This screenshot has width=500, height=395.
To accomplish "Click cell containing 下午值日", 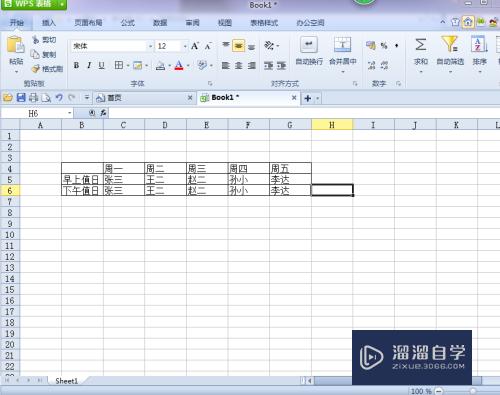I will click(x=82, y=191).
